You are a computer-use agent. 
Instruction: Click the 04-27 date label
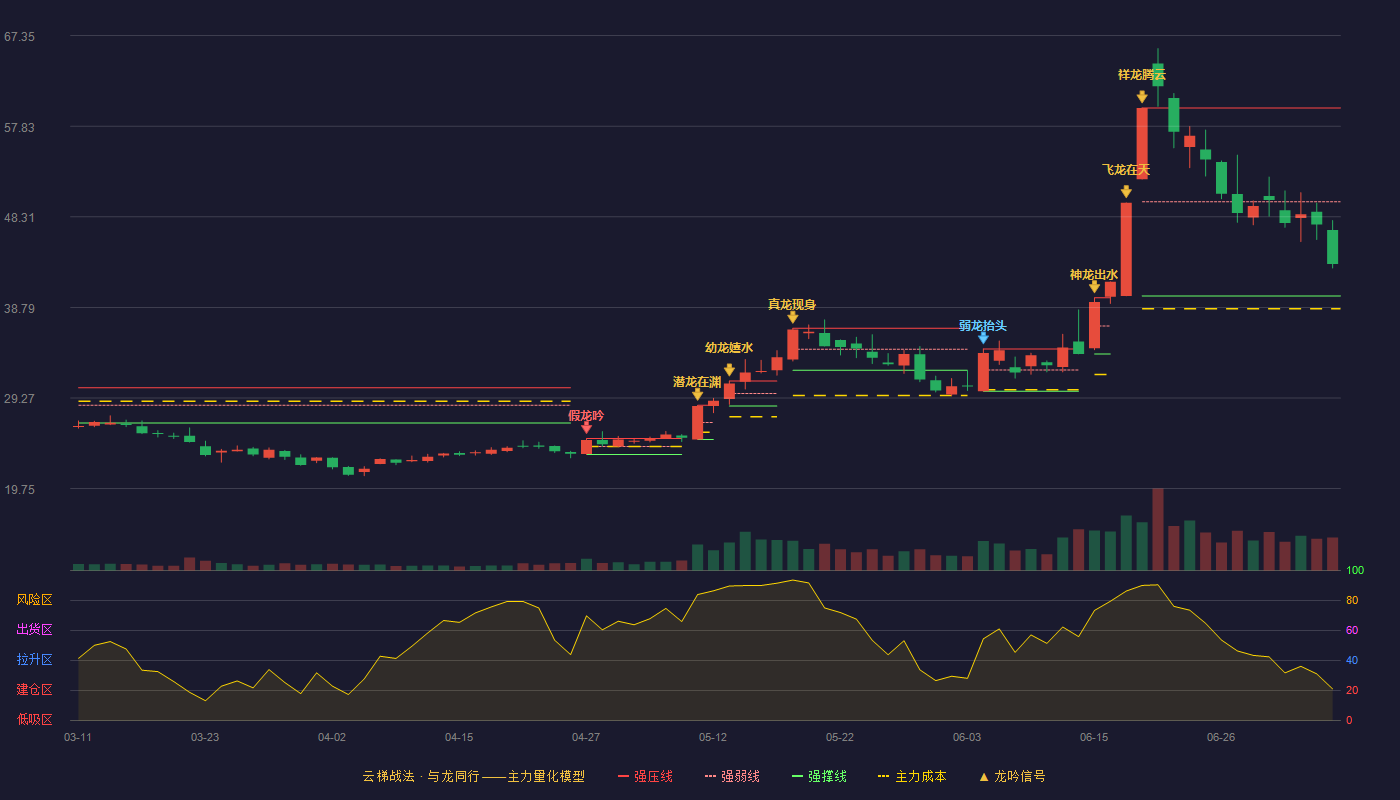586,737
